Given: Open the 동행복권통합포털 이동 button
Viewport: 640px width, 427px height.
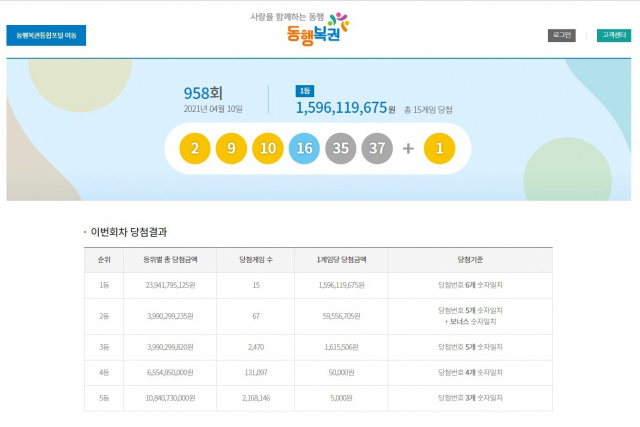Looking at the screenshot, I should click(46, 35).
